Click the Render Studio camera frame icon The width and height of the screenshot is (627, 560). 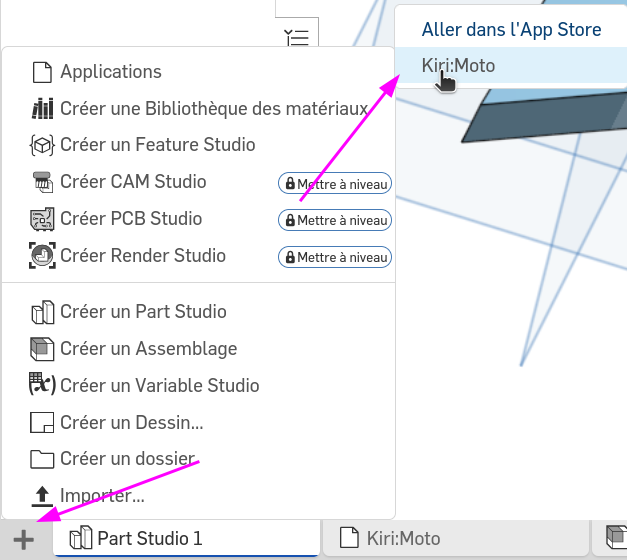pyautogui.click(x=42, y=256)
